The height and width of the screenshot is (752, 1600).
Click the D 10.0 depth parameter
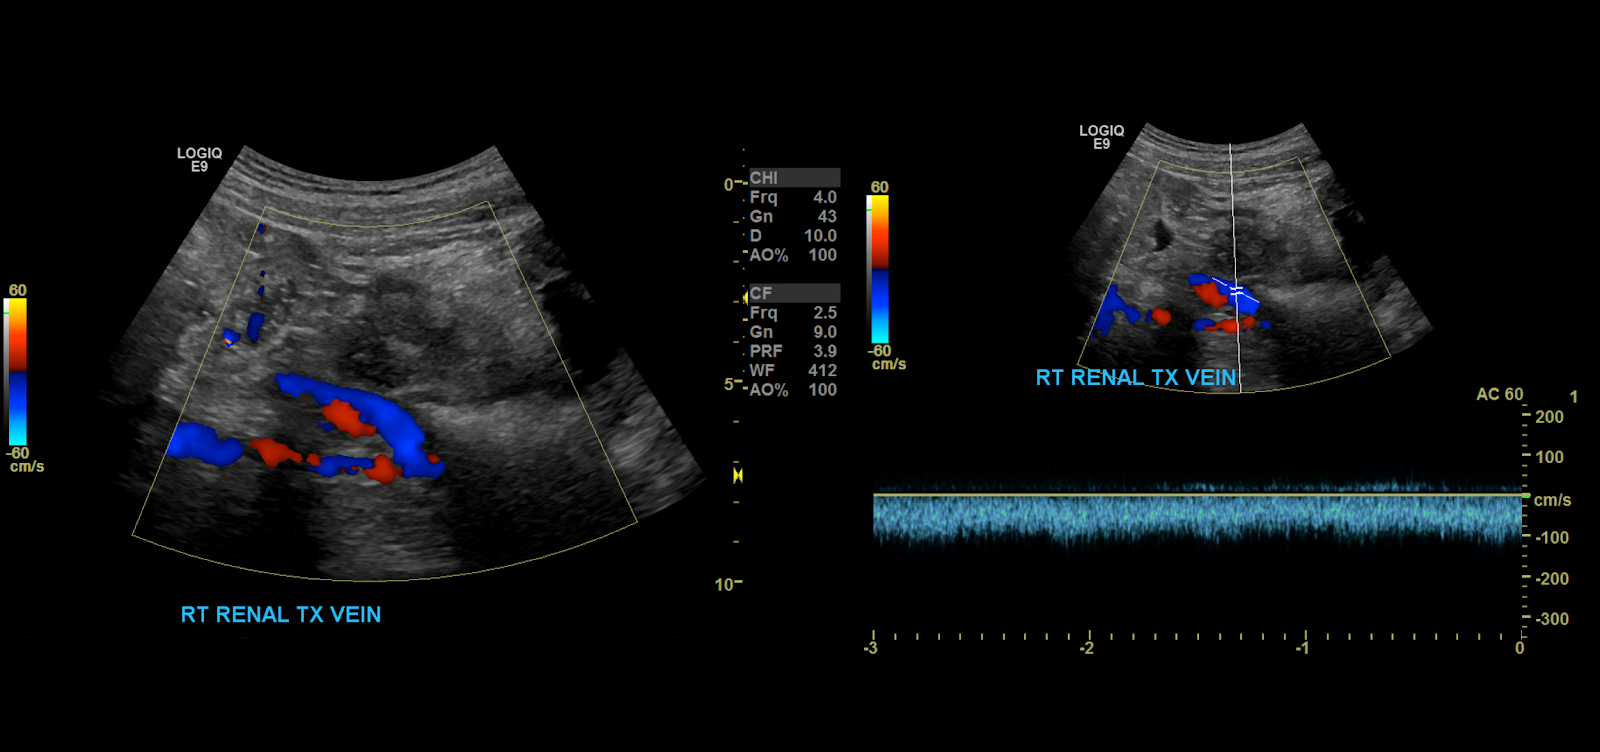[x=793, y=236]
